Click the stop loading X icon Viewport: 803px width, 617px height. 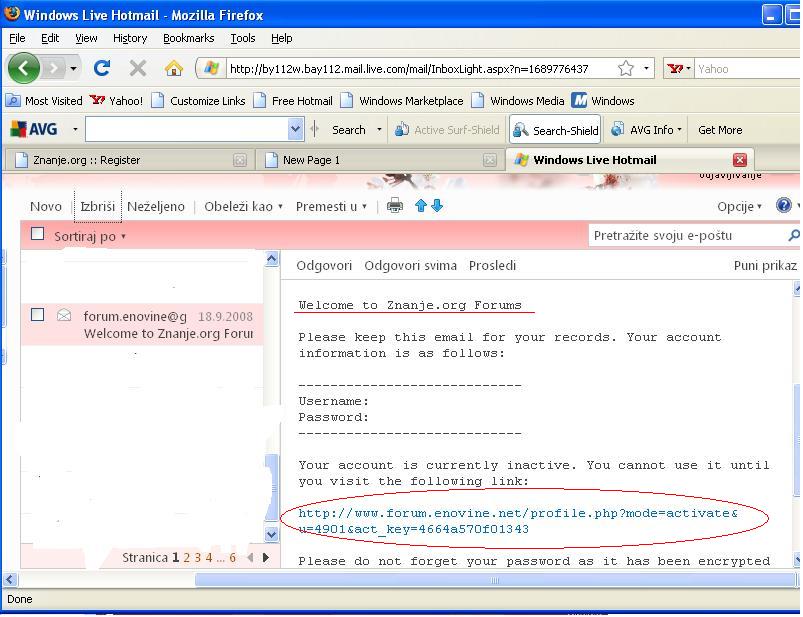[x=138, y=68]
